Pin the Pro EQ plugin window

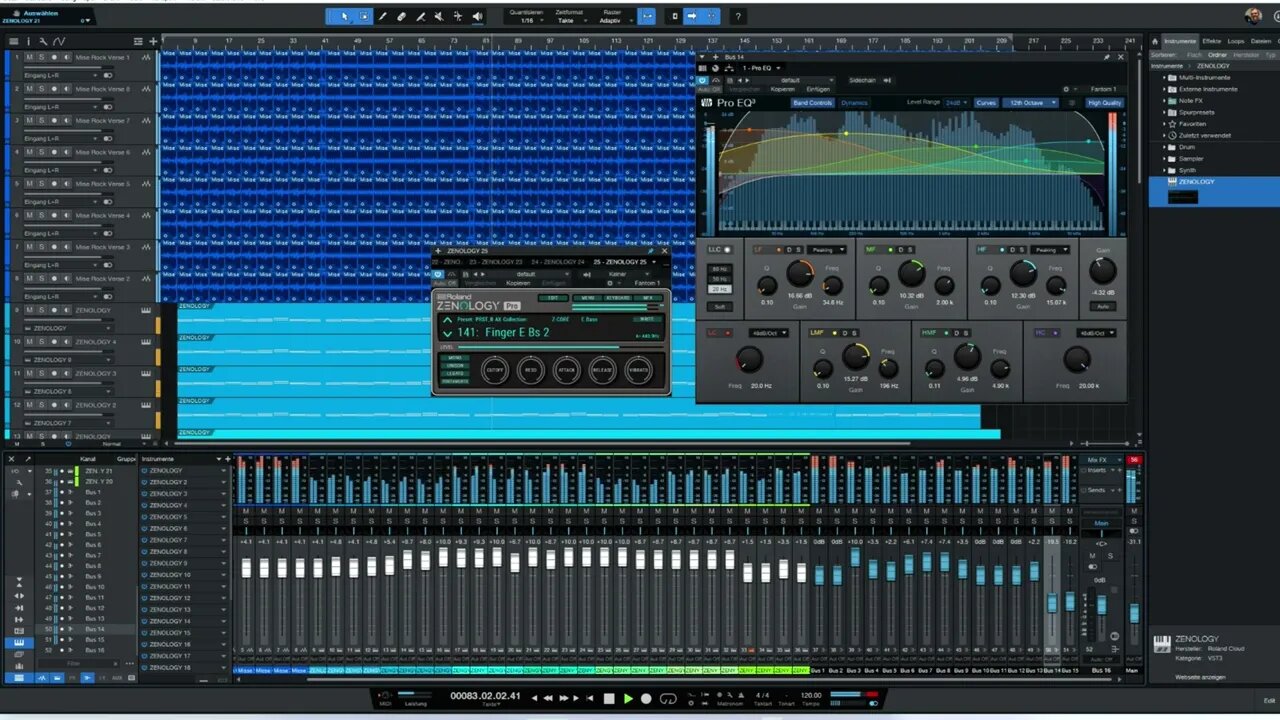point(1106,57)
